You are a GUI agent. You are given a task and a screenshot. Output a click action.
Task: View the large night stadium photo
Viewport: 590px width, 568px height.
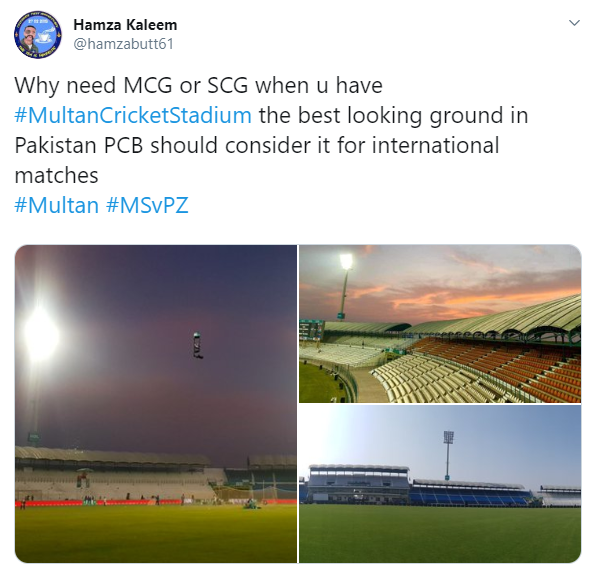click(x=156, y=404)
